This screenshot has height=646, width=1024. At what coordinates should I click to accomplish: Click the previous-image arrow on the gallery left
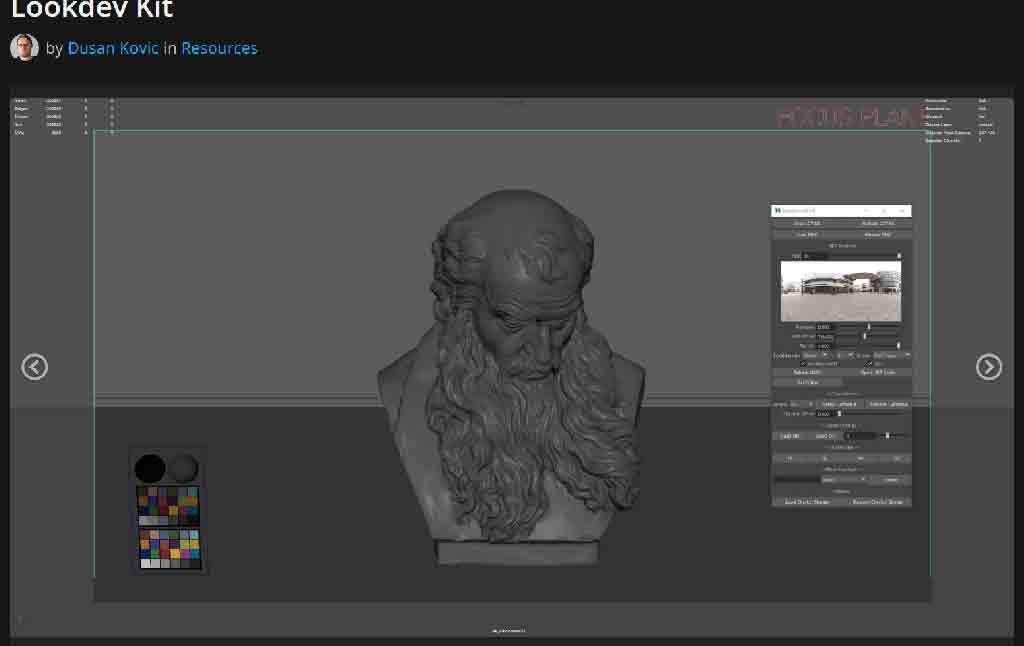34,367
